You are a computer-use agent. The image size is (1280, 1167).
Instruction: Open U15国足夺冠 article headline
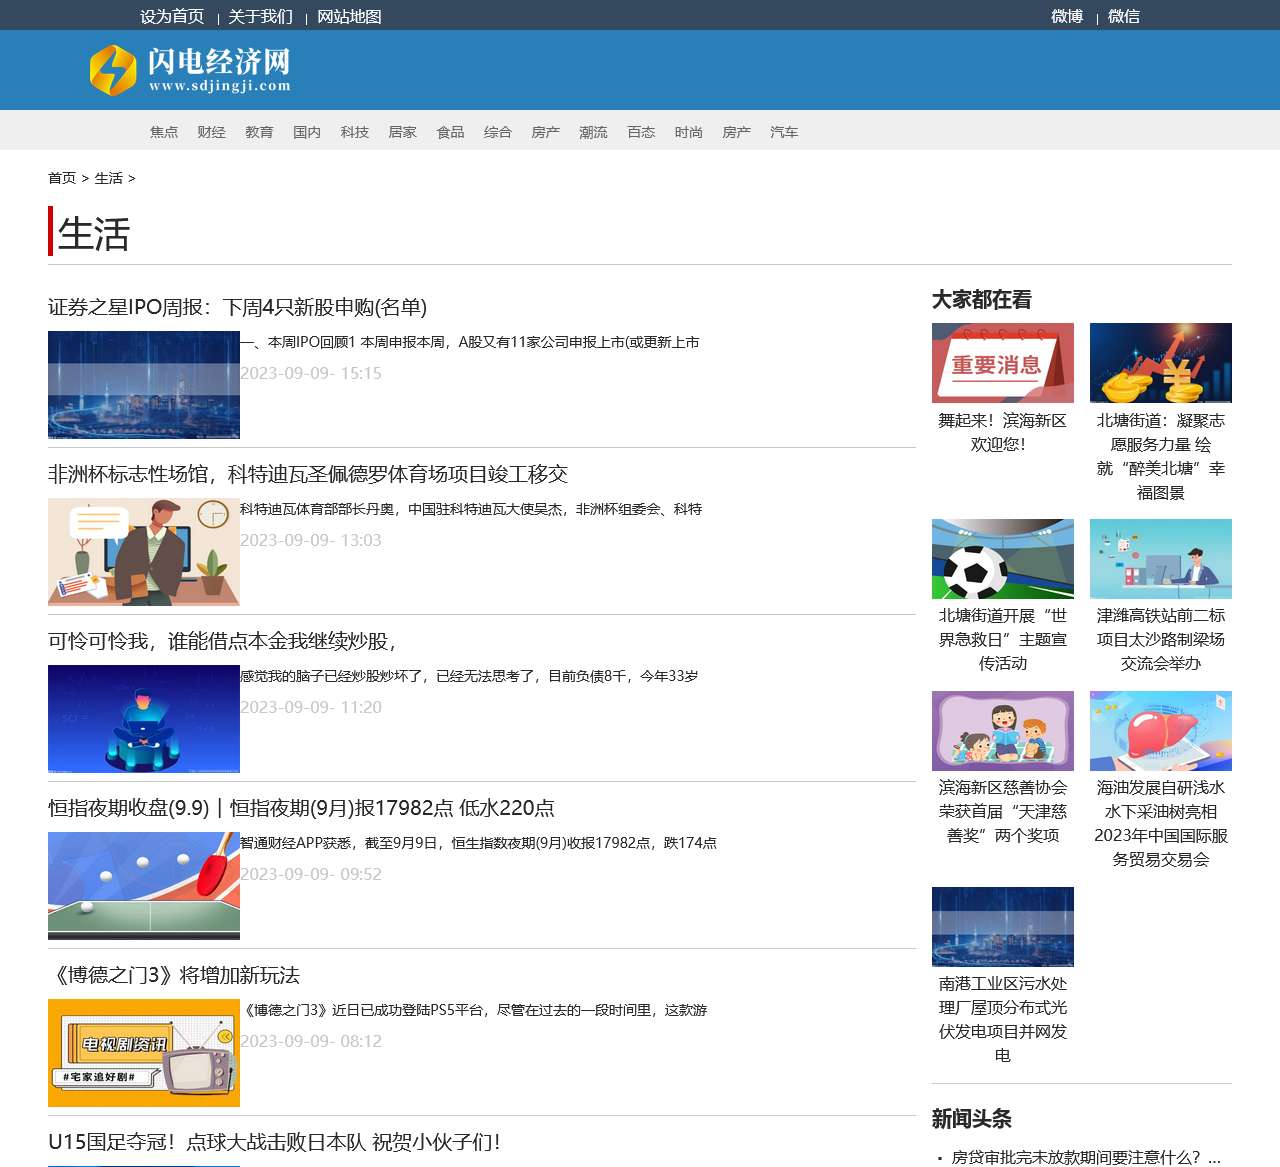coord(274,1142)
